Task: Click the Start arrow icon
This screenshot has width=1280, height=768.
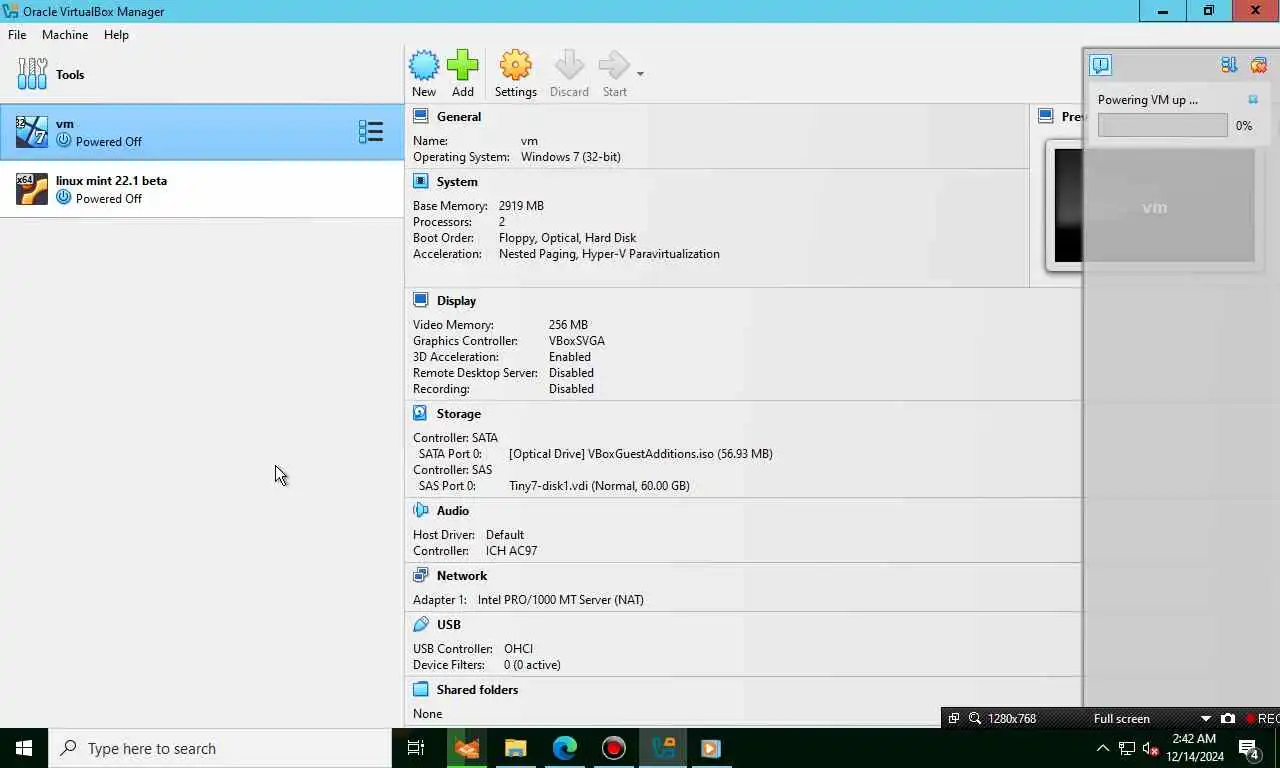Action: click(x=614, y=66)
